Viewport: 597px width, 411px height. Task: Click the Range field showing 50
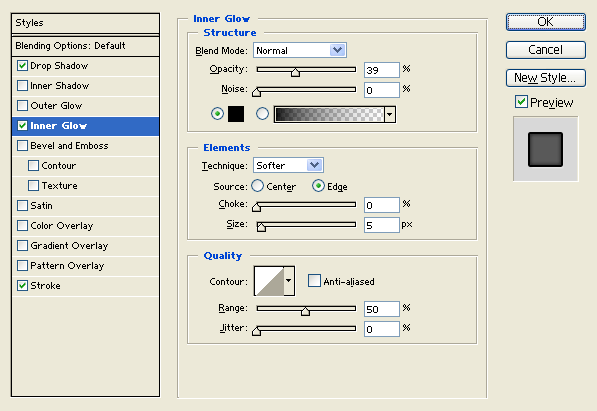tap(382, 309)
